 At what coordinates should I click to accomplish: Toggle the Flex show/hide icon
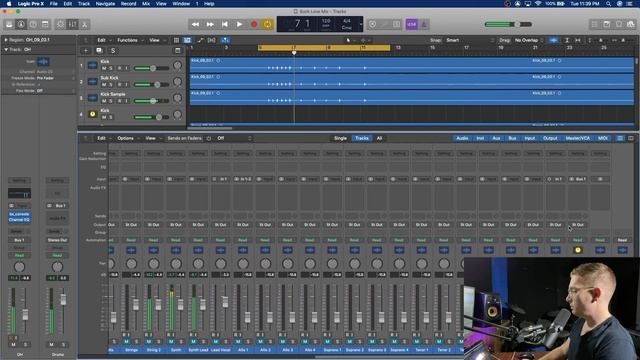point(211,40)
